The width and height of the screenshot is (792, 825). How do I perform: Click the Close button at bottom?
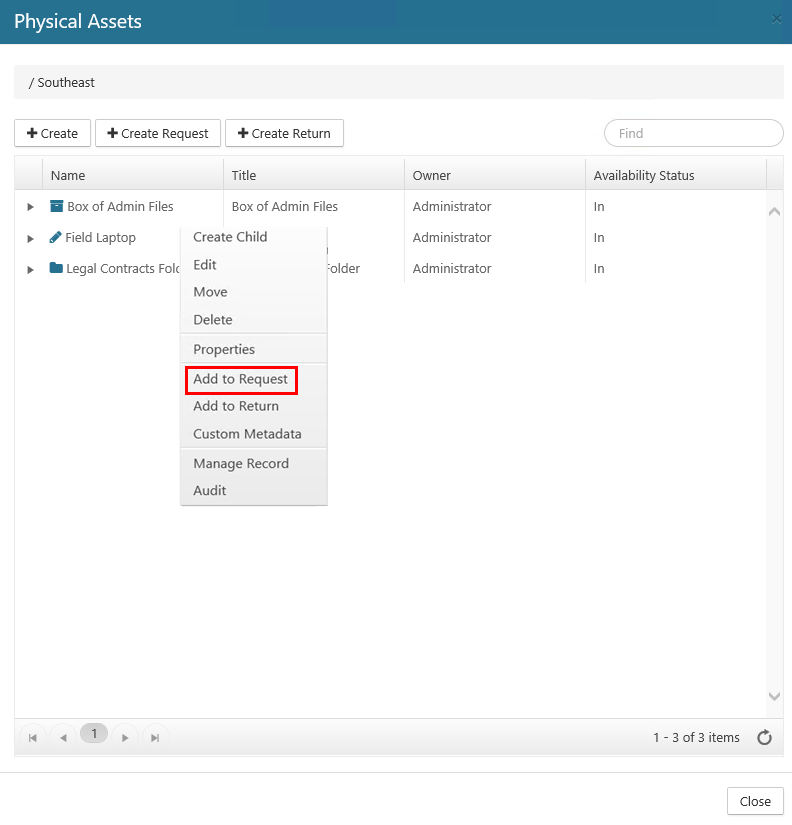755,801
